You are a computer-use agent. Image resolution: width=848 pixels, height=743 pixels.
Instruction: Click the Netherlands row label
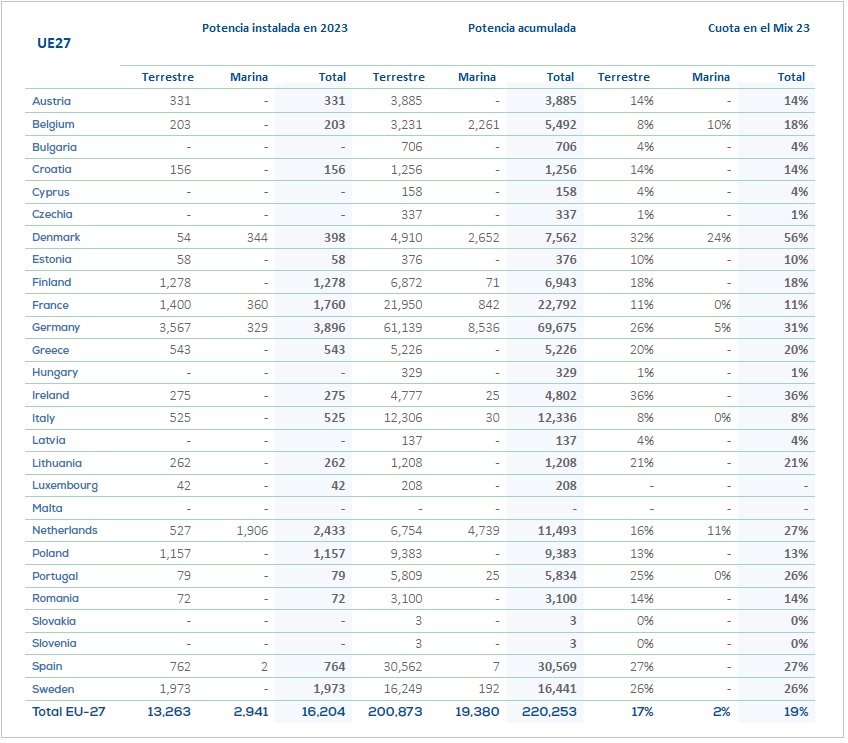(65, 530)
